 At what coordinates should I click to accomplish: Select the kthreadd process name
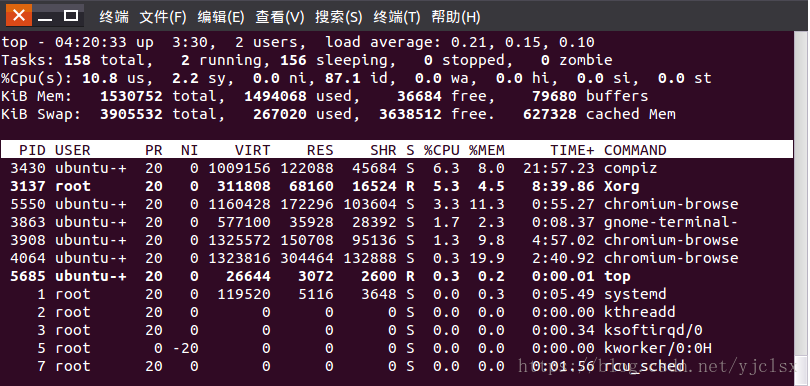pos(640,312)
